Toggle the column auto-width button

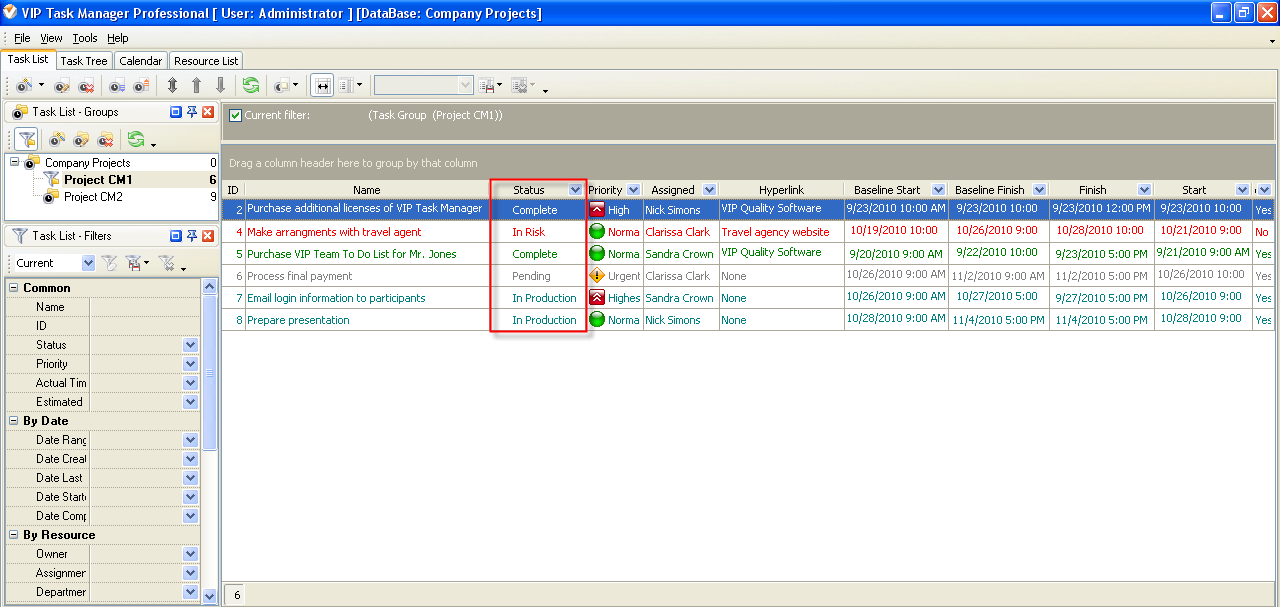click(322, 86)
